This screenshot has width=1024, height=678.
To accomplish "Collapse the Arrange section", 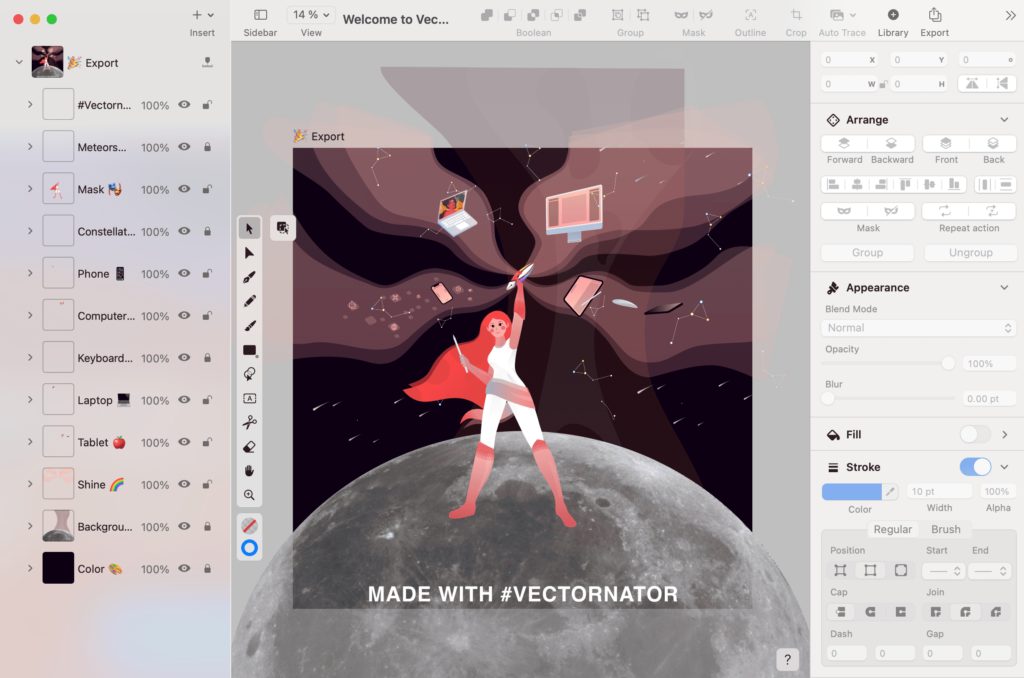I will pyautogui.click(x=1004, y=120).
